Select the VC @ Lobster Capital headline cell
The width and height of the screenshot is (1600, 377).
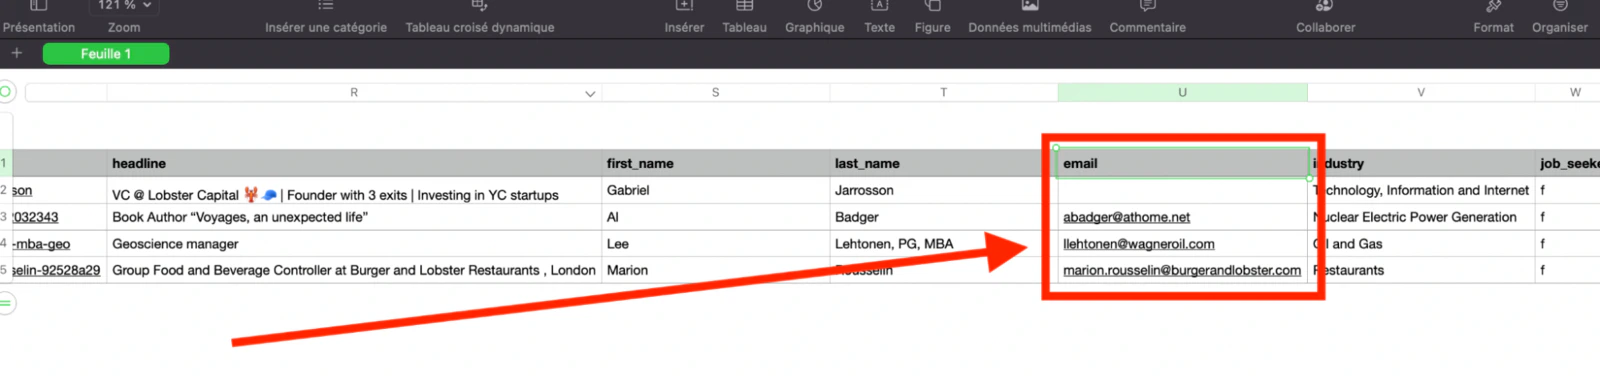click(x=354, y=190)
